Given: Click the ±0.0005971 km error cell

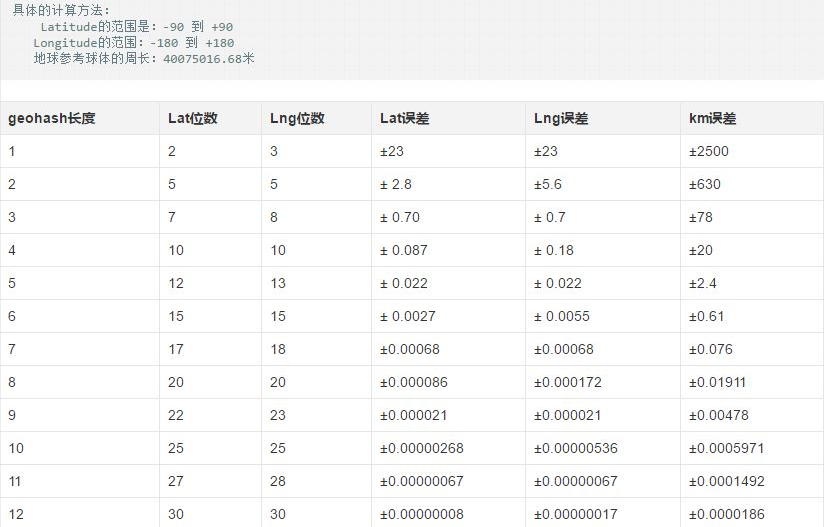Looking at the screenshot, I should (x=727, y=448).
